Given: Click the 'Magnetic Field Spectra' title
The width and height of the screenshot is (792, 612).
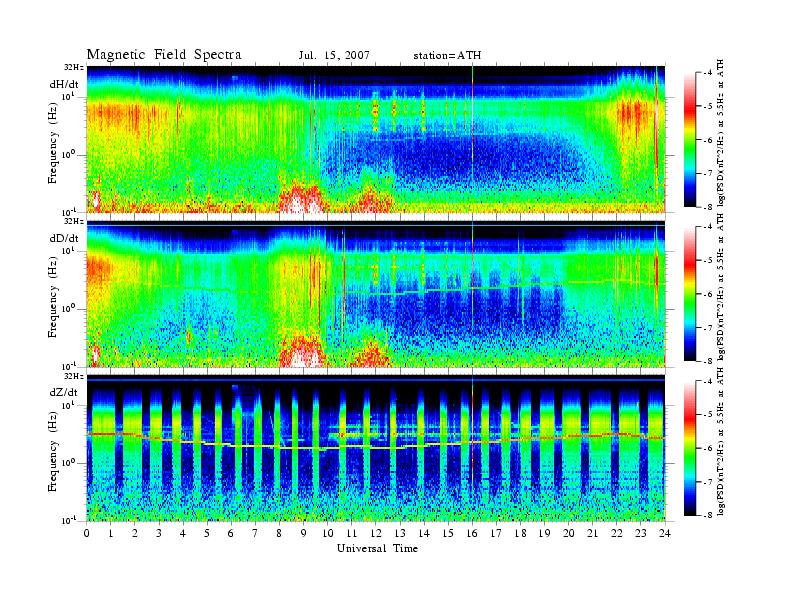Looking at the screenshot, I should click(x=164, y=55).
